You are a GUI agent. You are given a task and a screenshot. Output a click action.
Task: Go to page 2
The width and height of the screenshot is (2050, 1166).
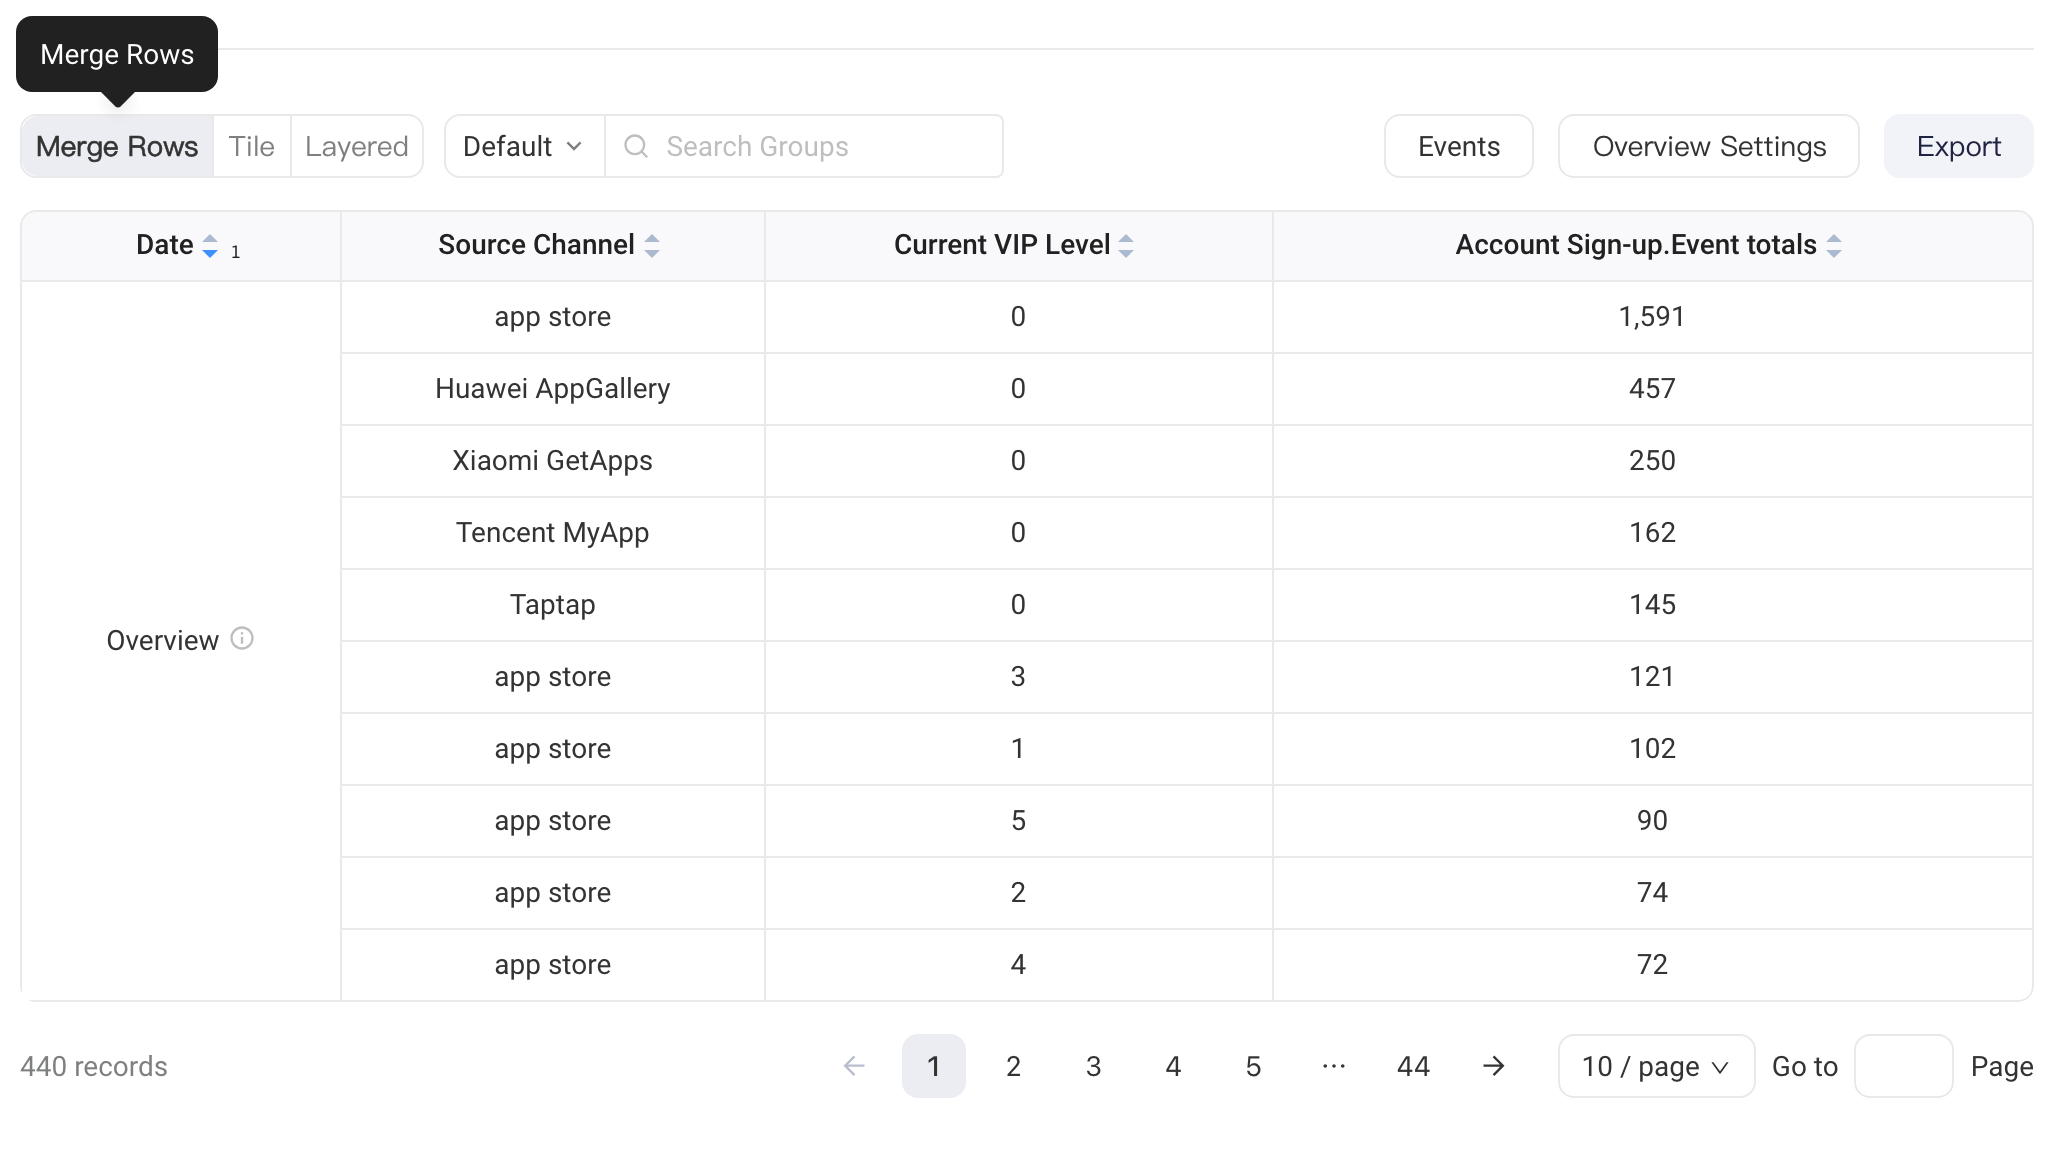[x=1013, y=1066]
